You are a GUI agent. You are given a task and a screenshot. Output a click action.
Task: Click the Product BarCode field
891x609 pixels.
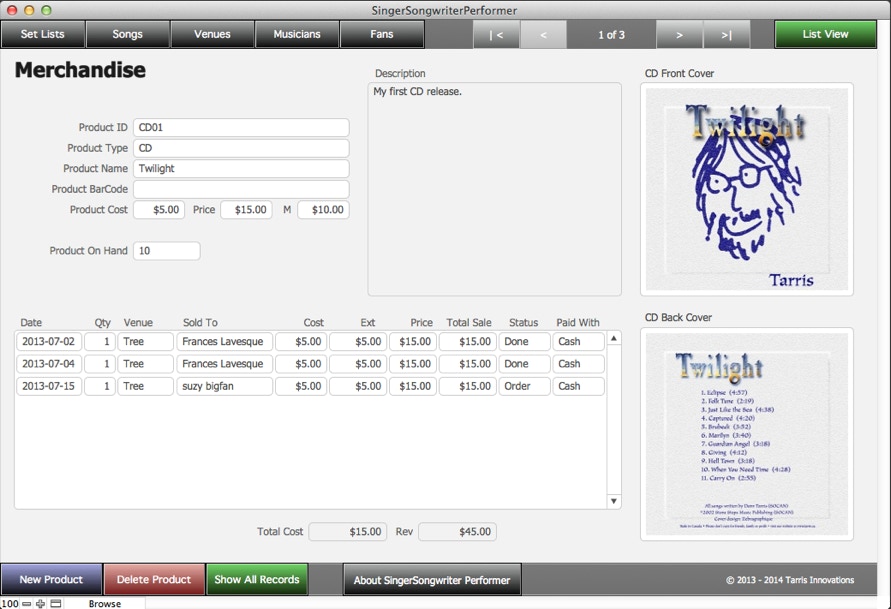pos(241,189)
